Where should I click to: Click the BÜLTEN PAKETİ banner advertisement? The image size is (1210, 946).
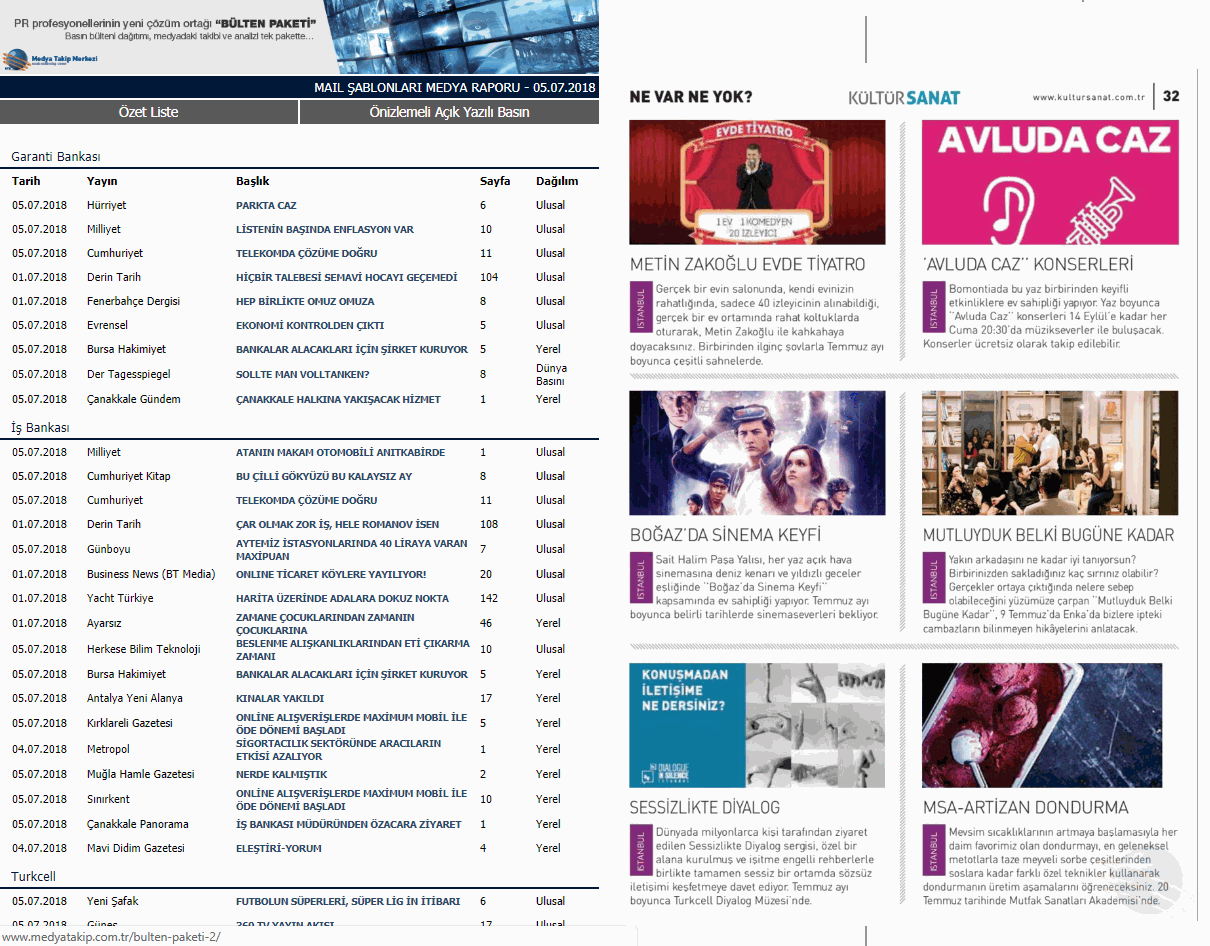click(299, 37)
